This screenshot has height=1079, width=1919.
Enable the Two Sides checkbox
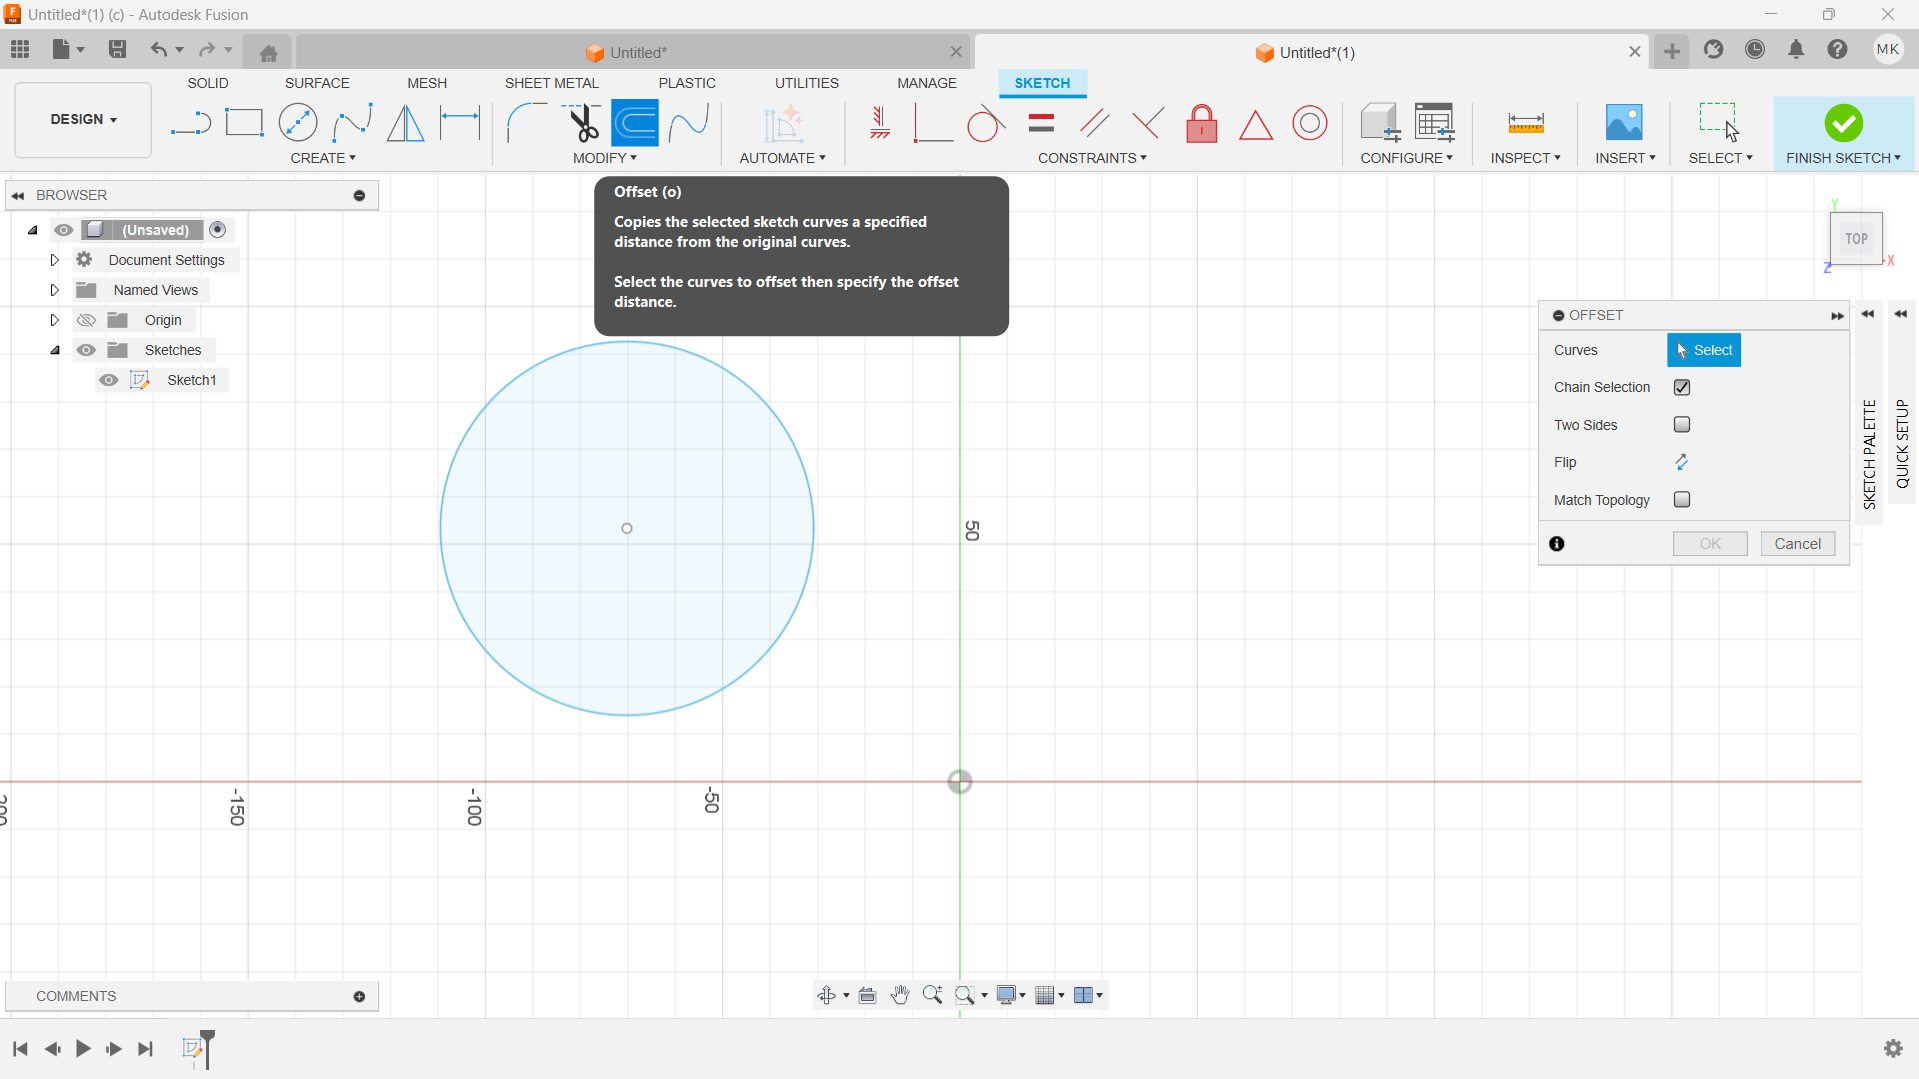click(1682, 425)
